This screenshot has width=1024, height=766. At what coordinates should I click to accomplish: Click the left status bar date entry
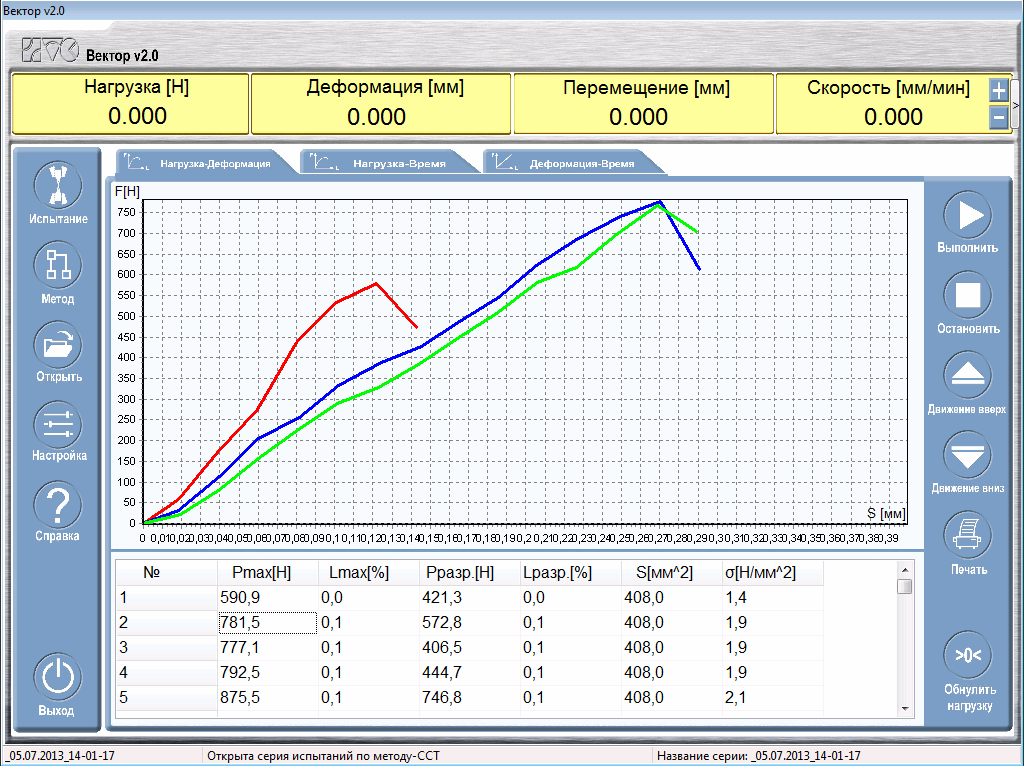pyautogui.click(x=61, y=756)
